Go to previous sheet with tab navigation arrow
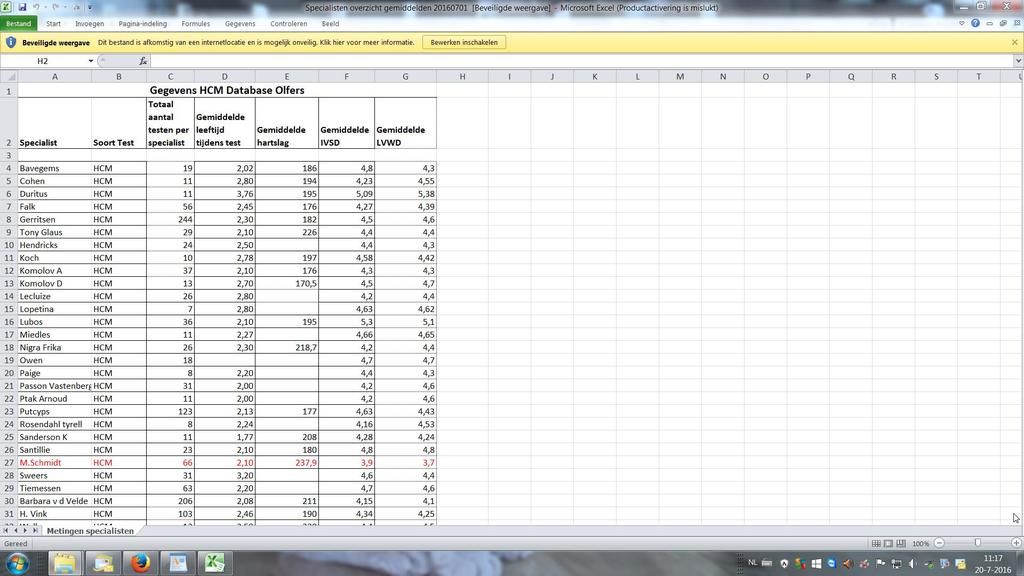This screenshot has width=1024, height=576. click(16, 531)
